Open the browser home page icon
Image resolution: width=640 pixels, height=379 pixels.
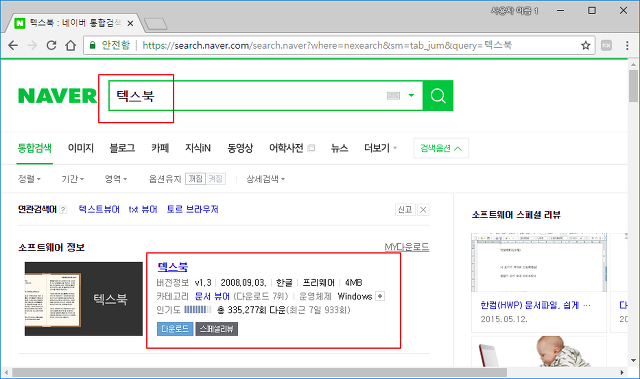[x=71, y=45]
